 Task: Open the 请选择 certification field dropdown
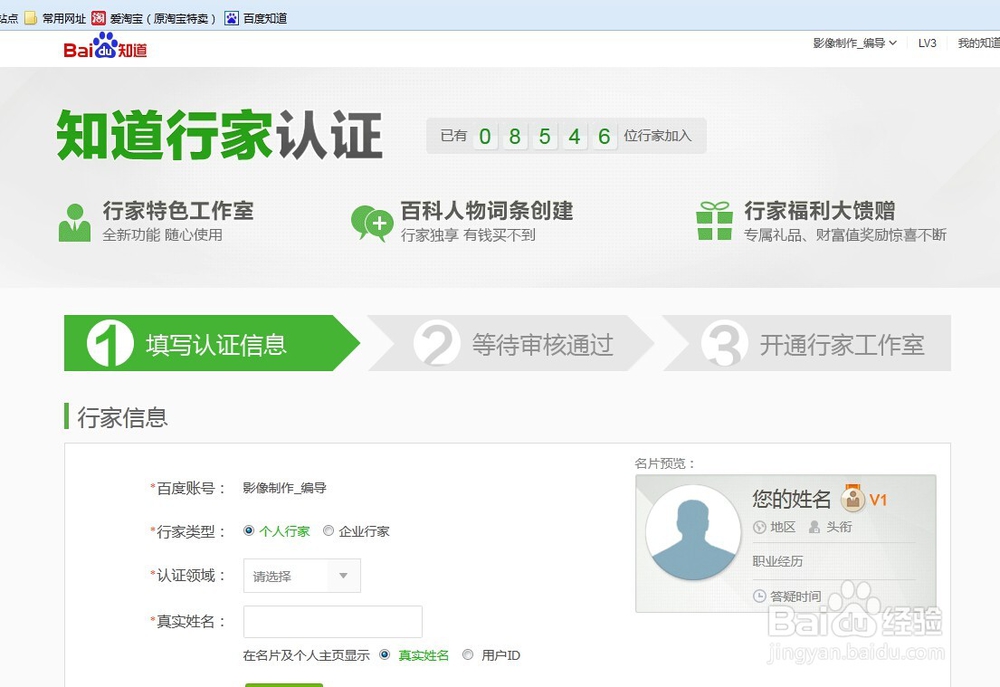pos(300,576)
